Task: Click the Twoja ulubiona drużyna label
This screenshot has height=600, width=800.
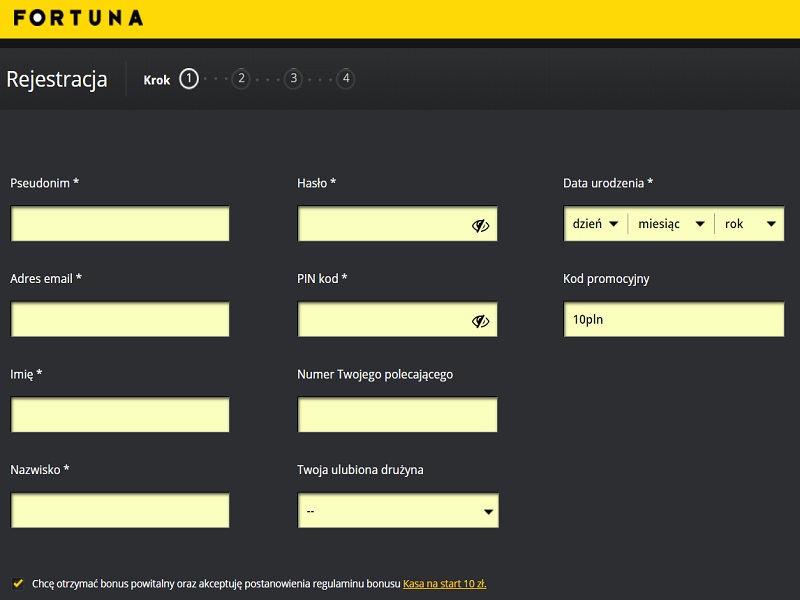Action: point(360,470)
